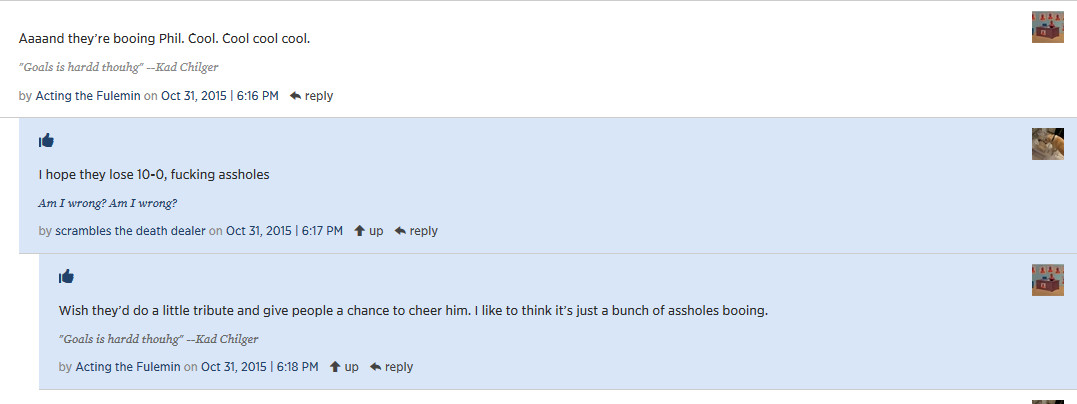Open avatar beside the 'little tribute' comment

tap(1047, 279)
